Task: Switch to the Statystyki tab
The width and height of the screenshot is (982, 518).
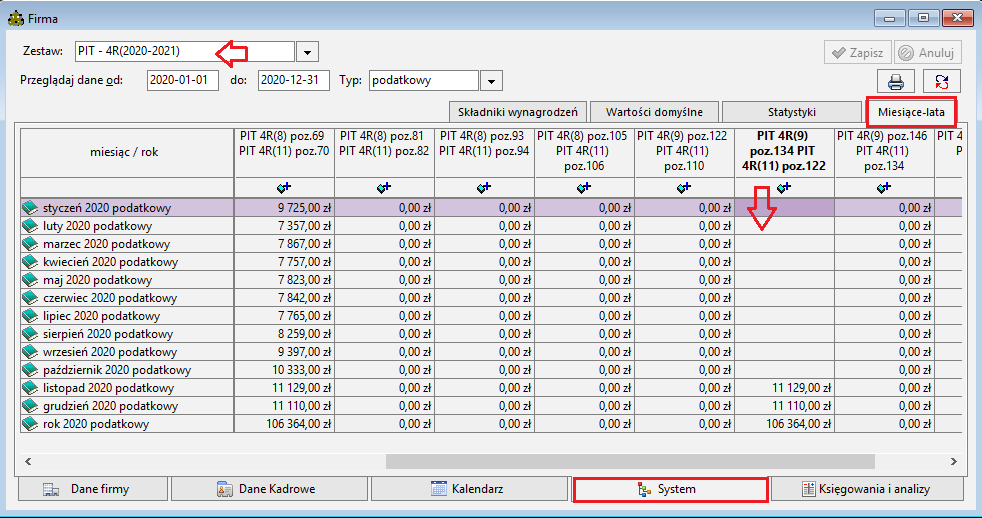Action: click(792, 113)
